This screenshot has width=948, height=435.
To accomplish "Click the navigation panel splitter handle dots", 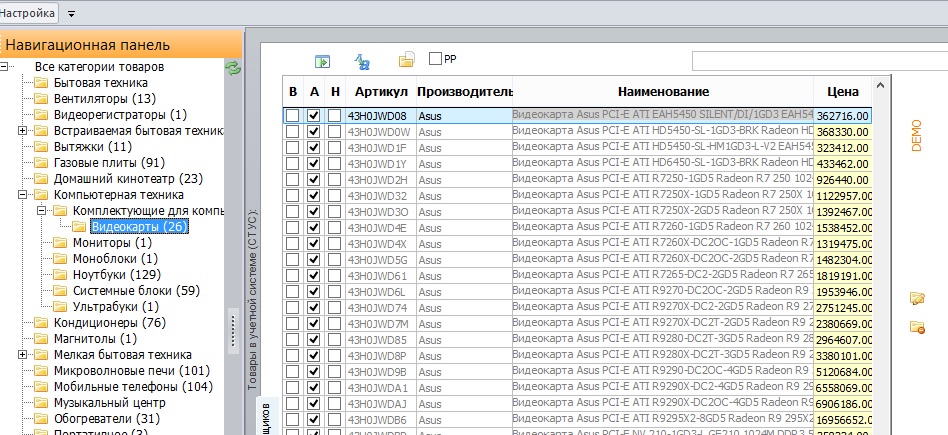I will [234, 330].
